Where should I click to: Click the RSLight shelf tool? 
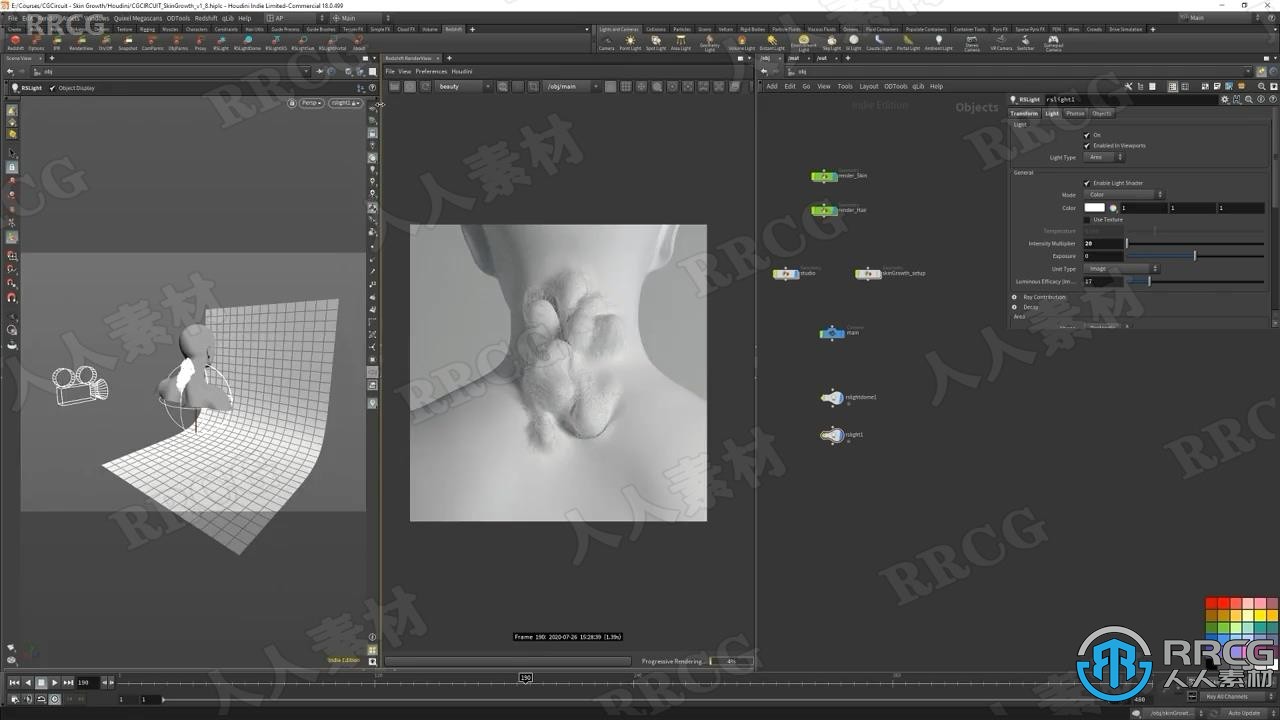(221, 43)
